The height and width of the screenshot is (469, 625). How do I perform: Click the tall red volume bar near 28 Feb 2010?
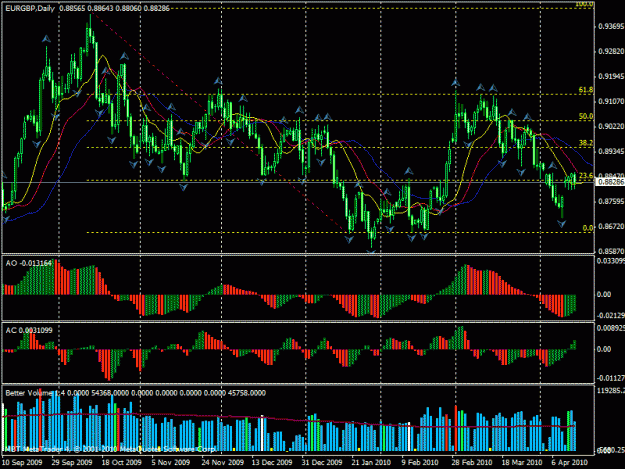pyautogui.click(x=456, y=428)
